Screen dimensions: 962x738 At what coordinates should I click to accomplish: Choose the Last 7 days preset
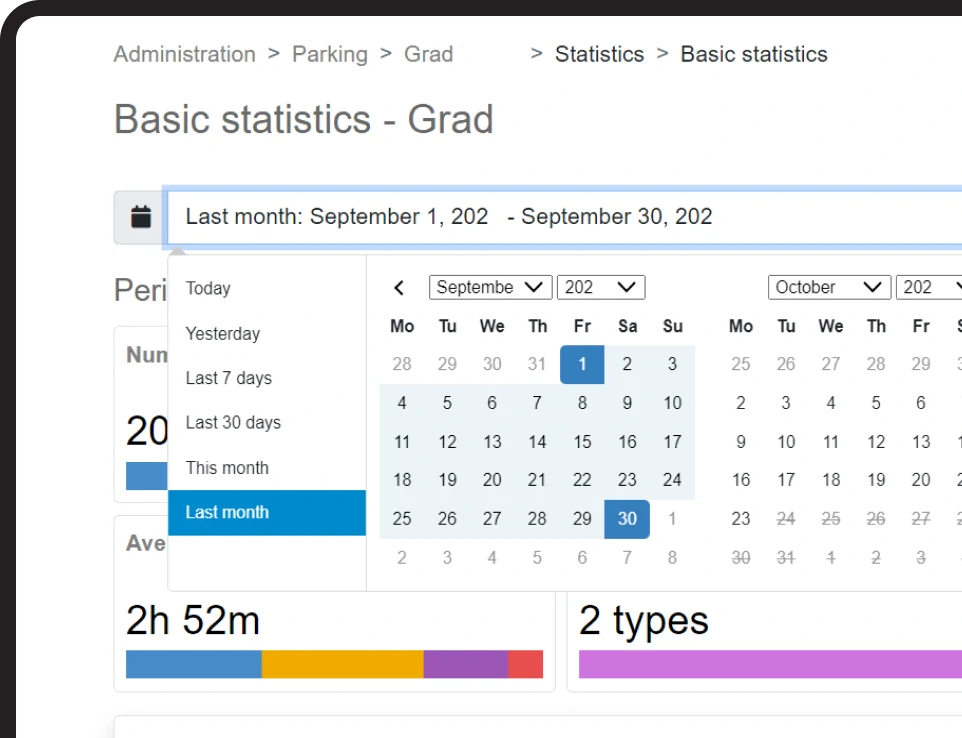pyautogui.click(x=267, y=378)
